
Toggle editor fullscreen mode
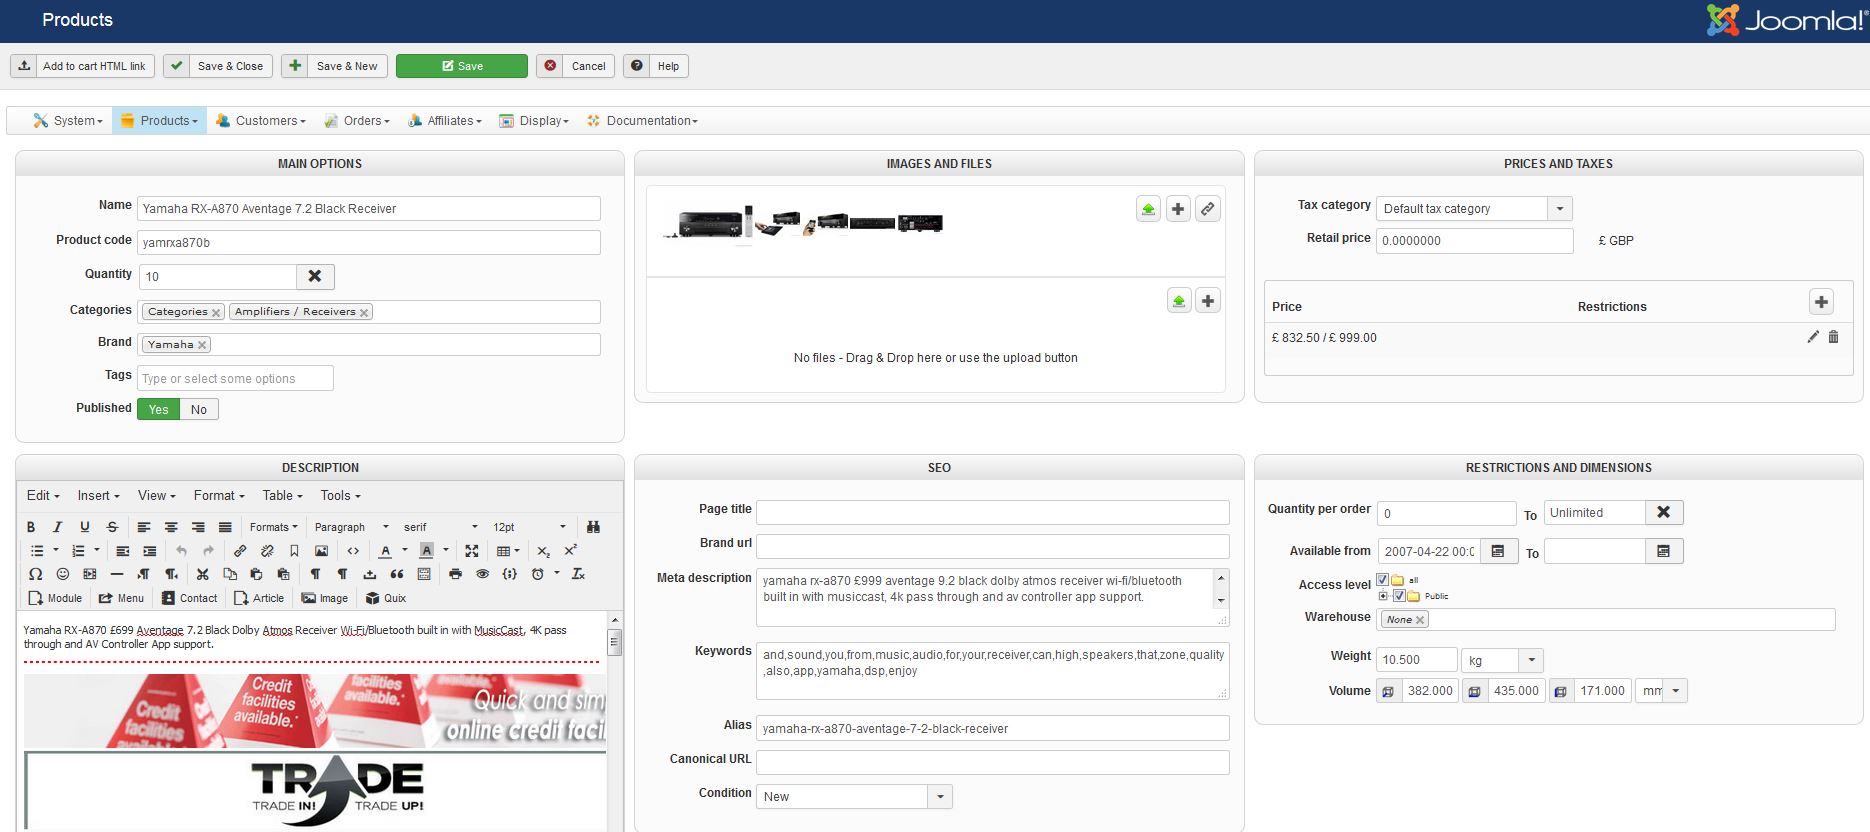click(x=472, y=551)
